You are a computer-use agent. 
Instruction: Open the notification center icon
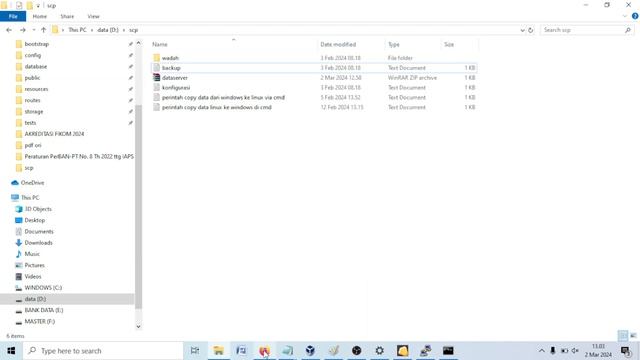[x=626, y=351]
